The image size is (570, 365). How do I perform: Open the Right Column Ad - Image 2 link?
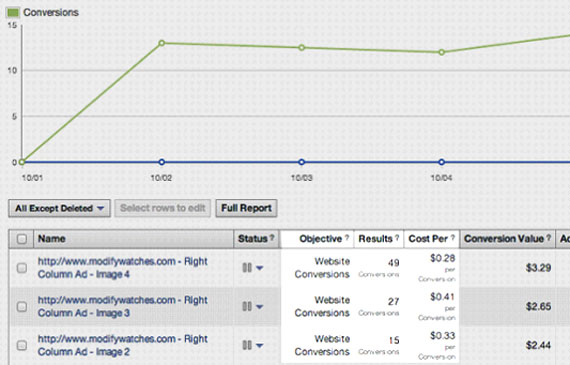[123, 345]
